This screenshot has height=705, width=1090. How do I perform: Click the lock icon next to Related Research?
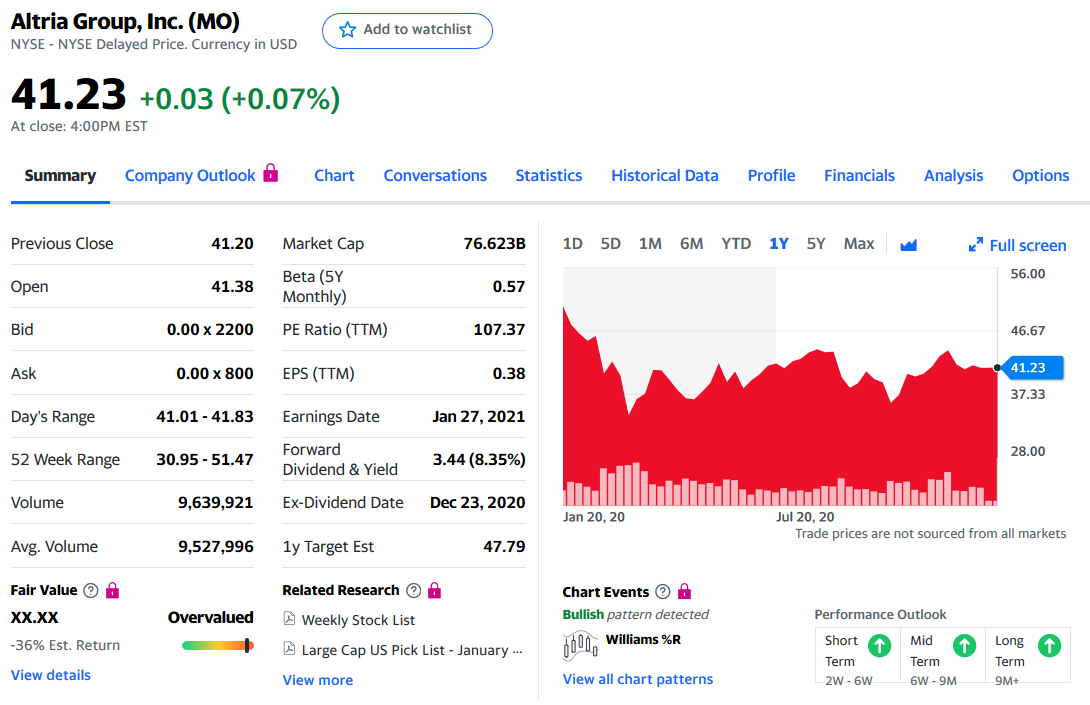click(x=434, y=590)
